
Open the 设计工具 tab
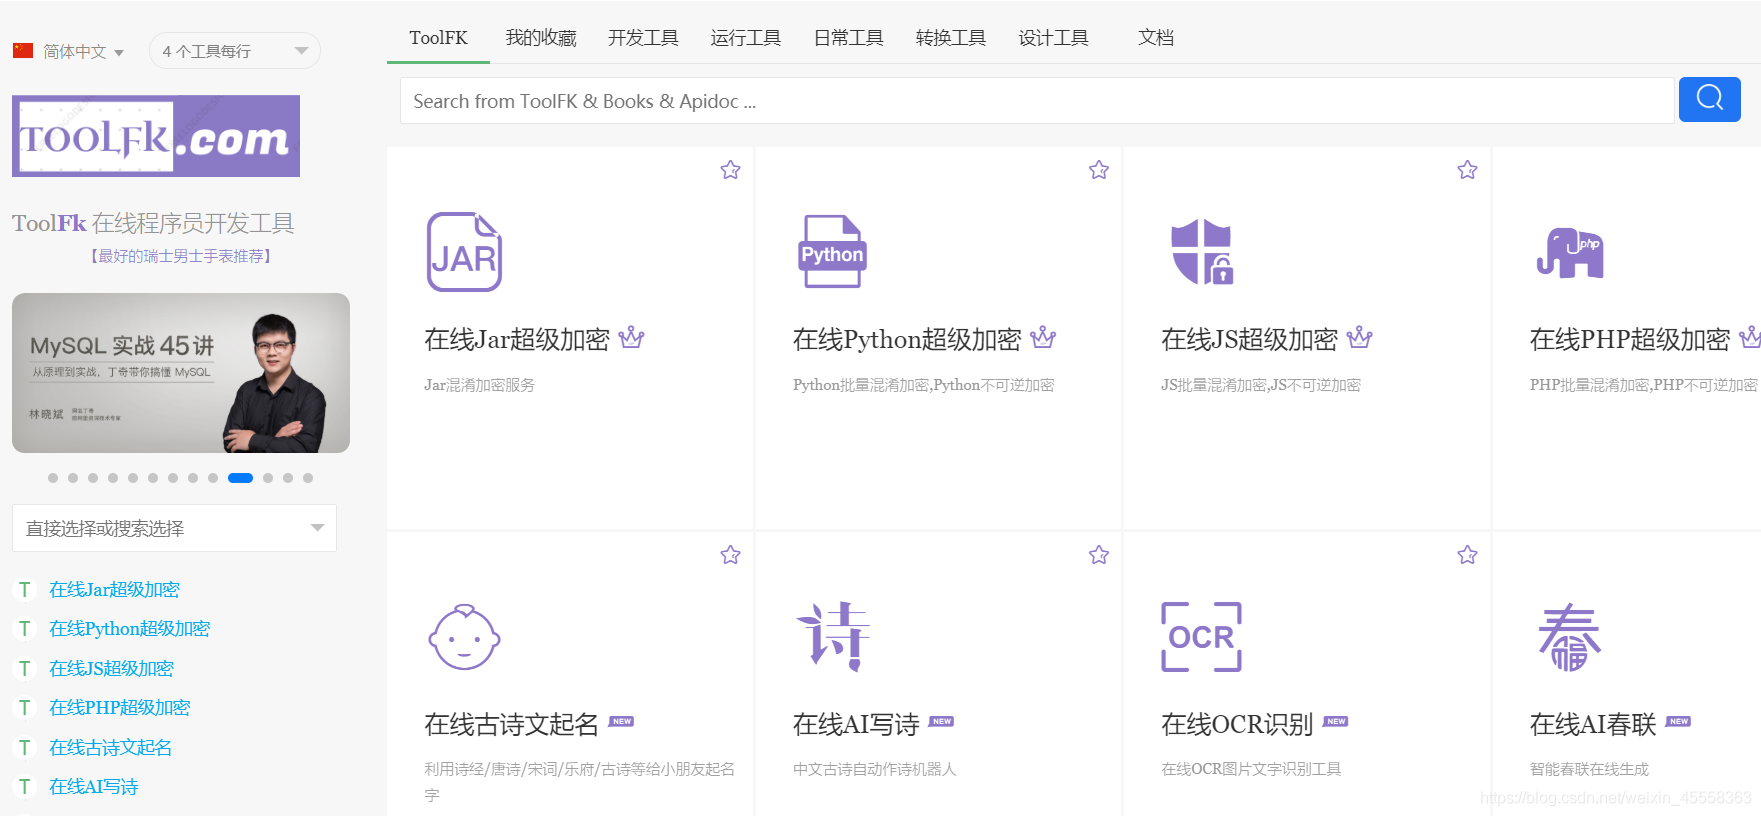click(x=1053, y=38)
